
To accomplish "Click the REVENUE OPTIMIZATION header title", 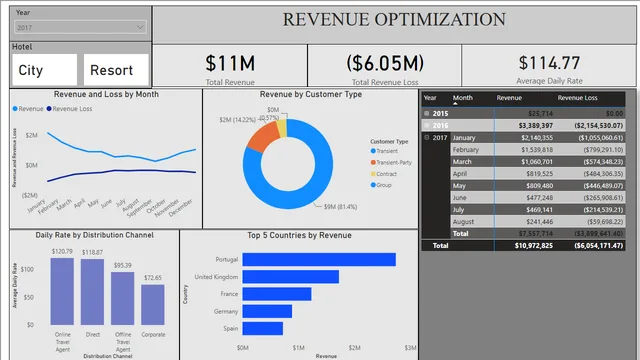I will [394, 20].
